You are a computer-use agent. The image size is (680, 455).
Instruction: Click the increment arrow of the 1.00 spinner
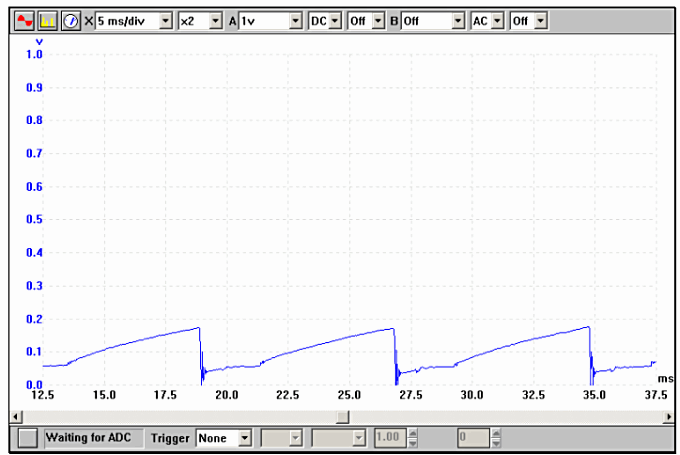point(413,434)
